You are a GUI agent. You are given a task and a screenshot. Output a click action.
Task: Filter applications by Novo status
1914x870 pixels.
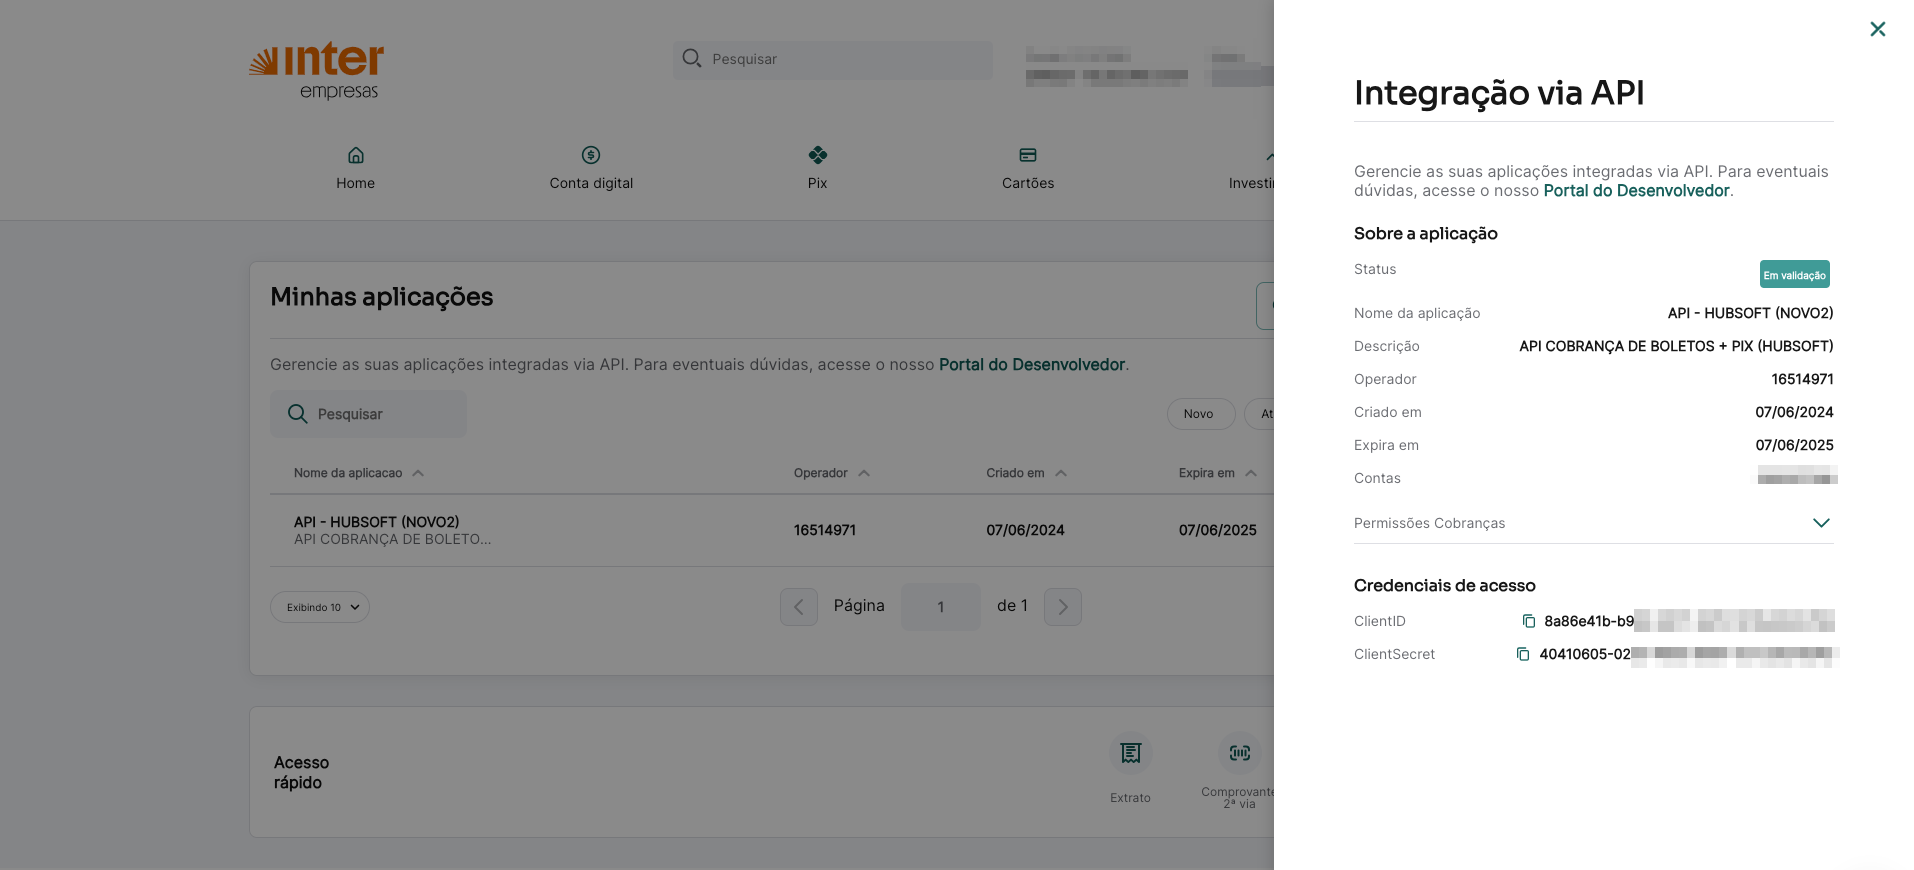pos(1200,414)
